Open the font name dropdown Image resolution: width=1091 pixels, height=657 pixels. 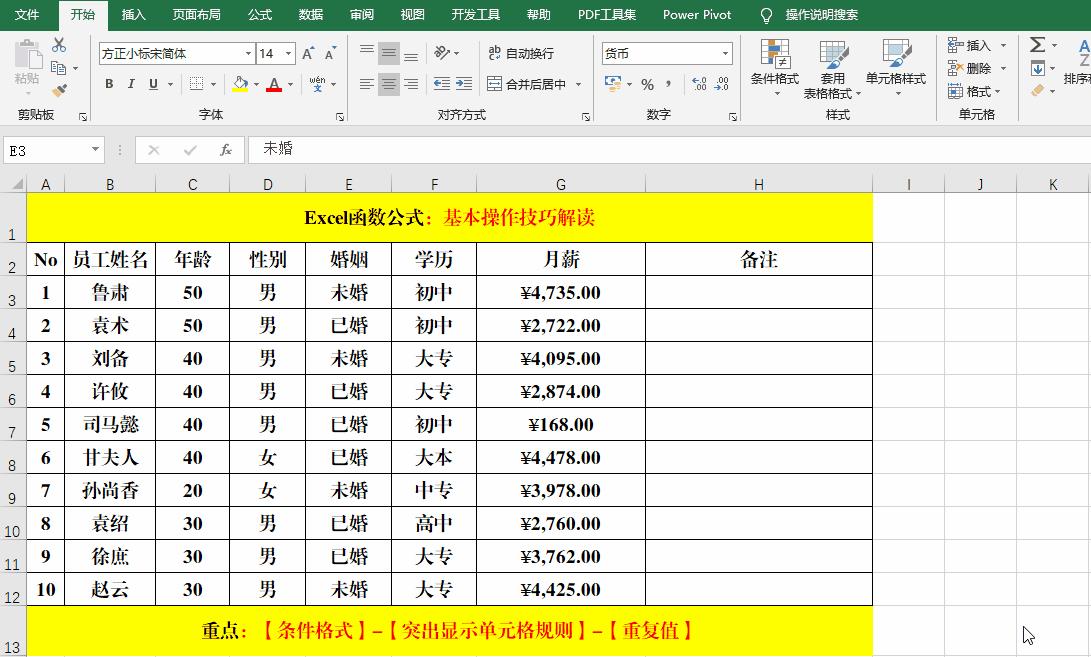[x=247, y=53]
